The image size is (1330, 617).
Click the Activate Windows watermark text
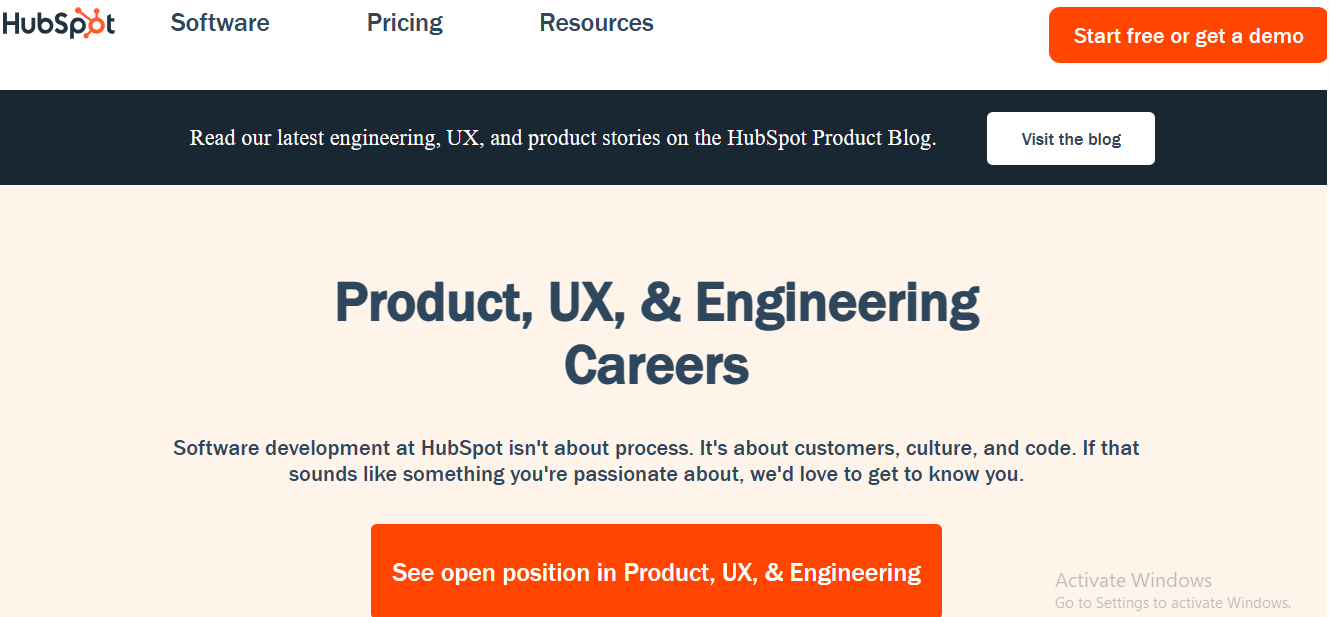(x=1133, y=580)
